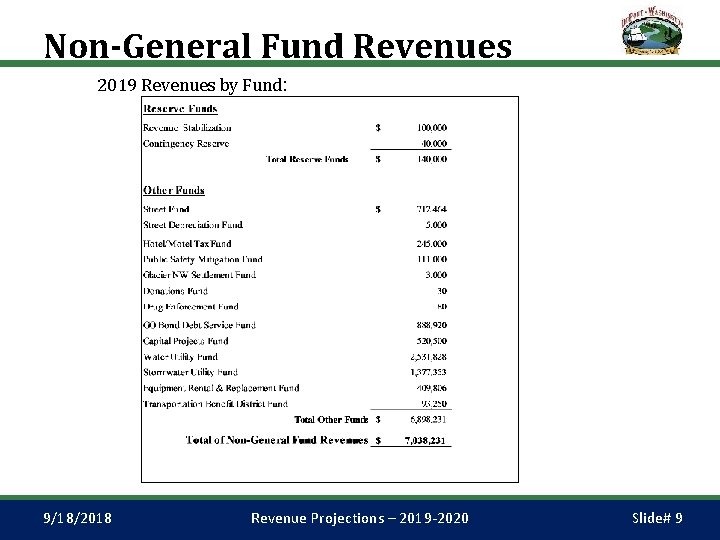
Task: Click the 'GO Bond Debt Service Fund' label
Action: coord(199,325)
